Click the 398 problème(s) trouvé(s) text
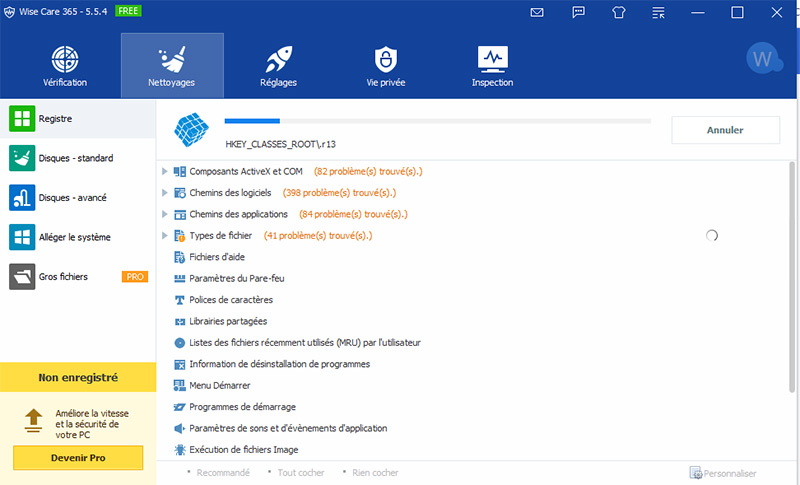This screenshot has width=800, height=485. 339,193
